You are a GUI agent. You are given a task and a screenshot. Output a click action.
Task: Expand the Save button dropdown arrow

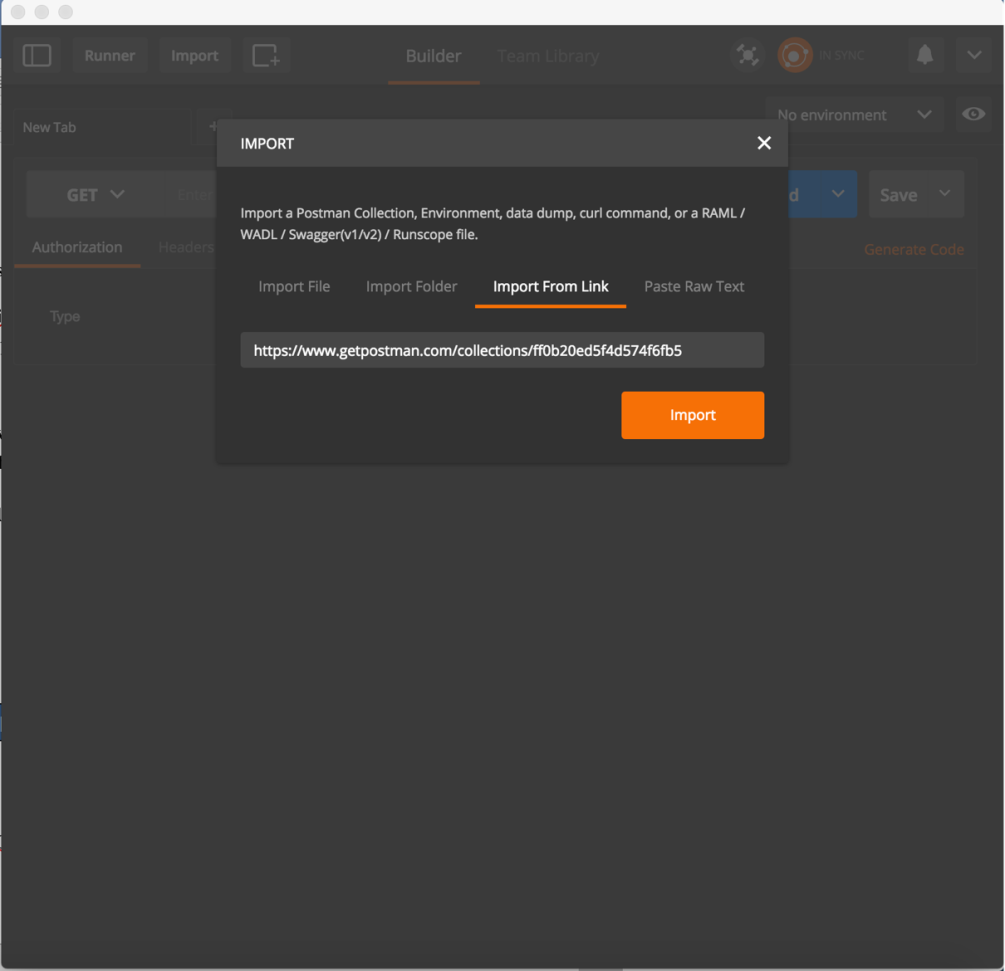(945, 194)
